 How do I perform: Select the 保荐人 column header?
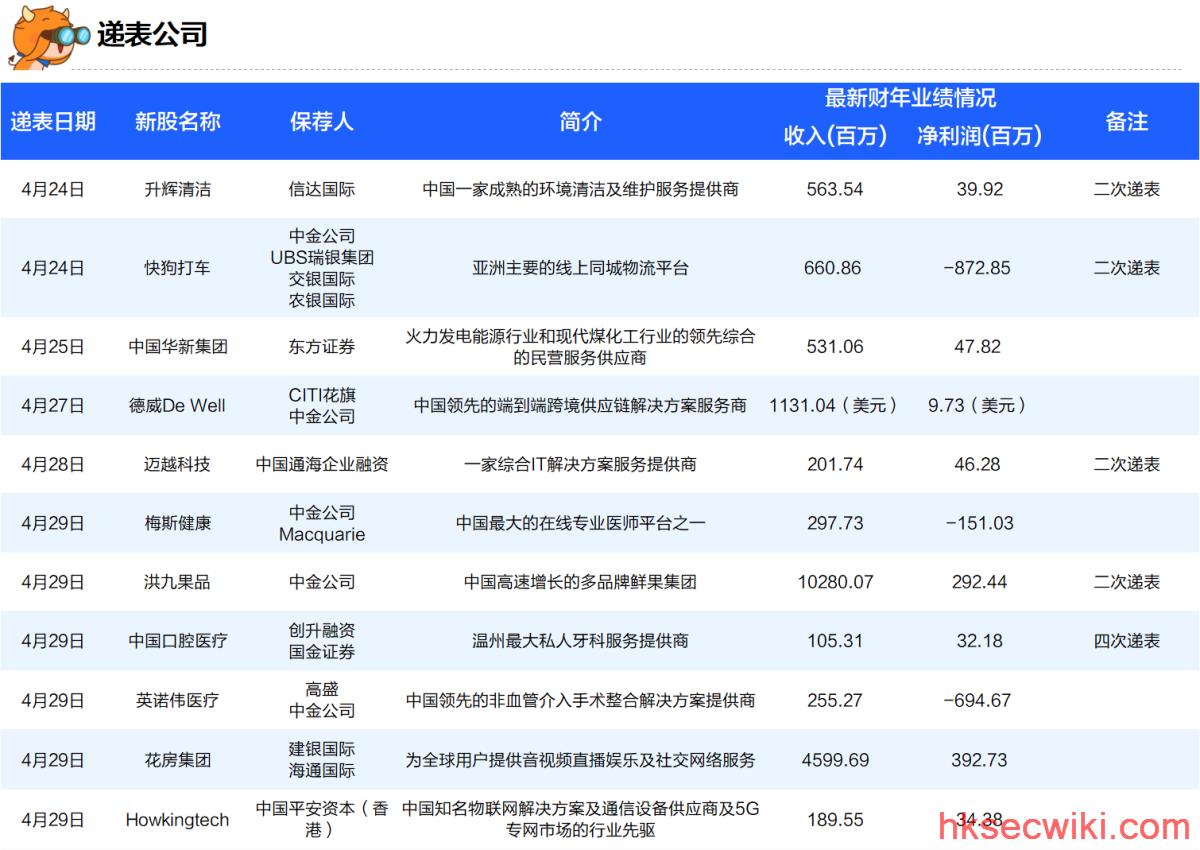click(x=322, y=121)
